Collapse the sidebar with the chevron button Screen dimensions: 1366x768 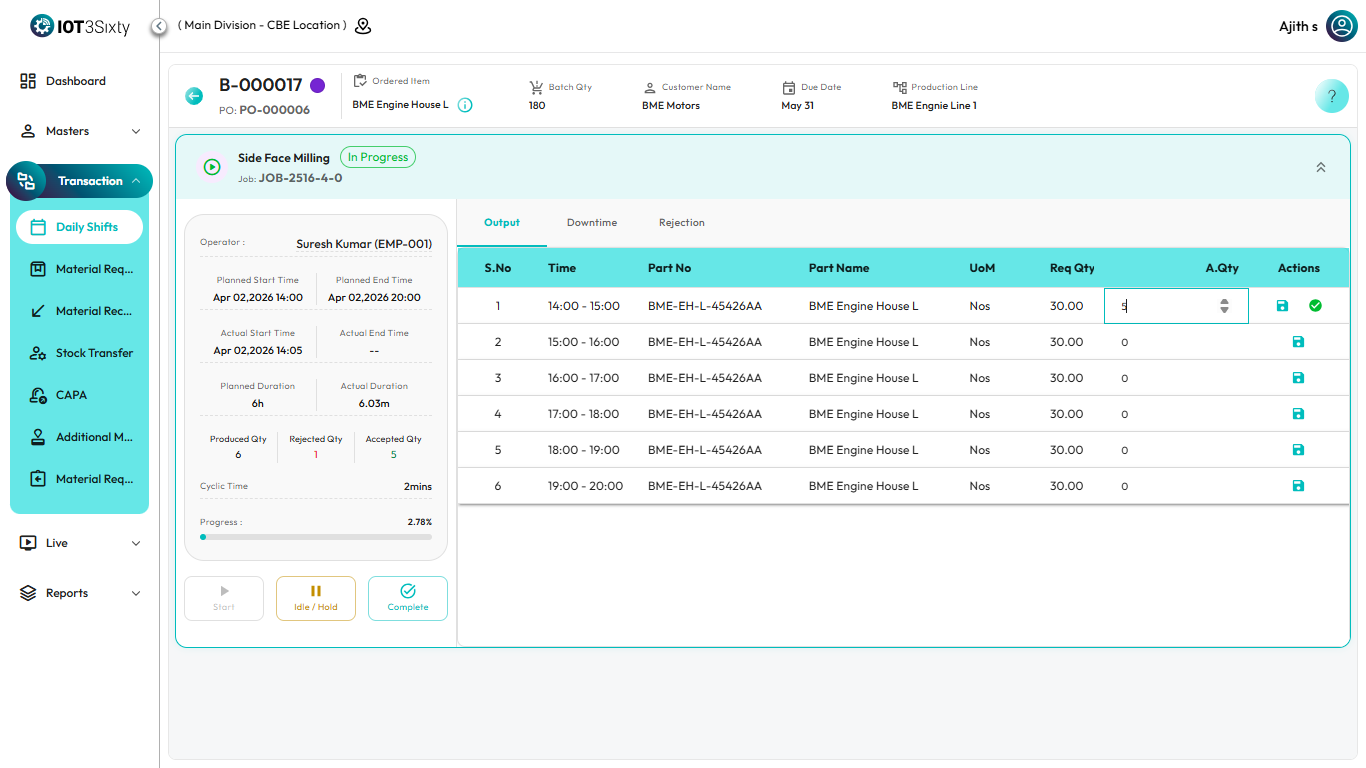tap(159, 26)
